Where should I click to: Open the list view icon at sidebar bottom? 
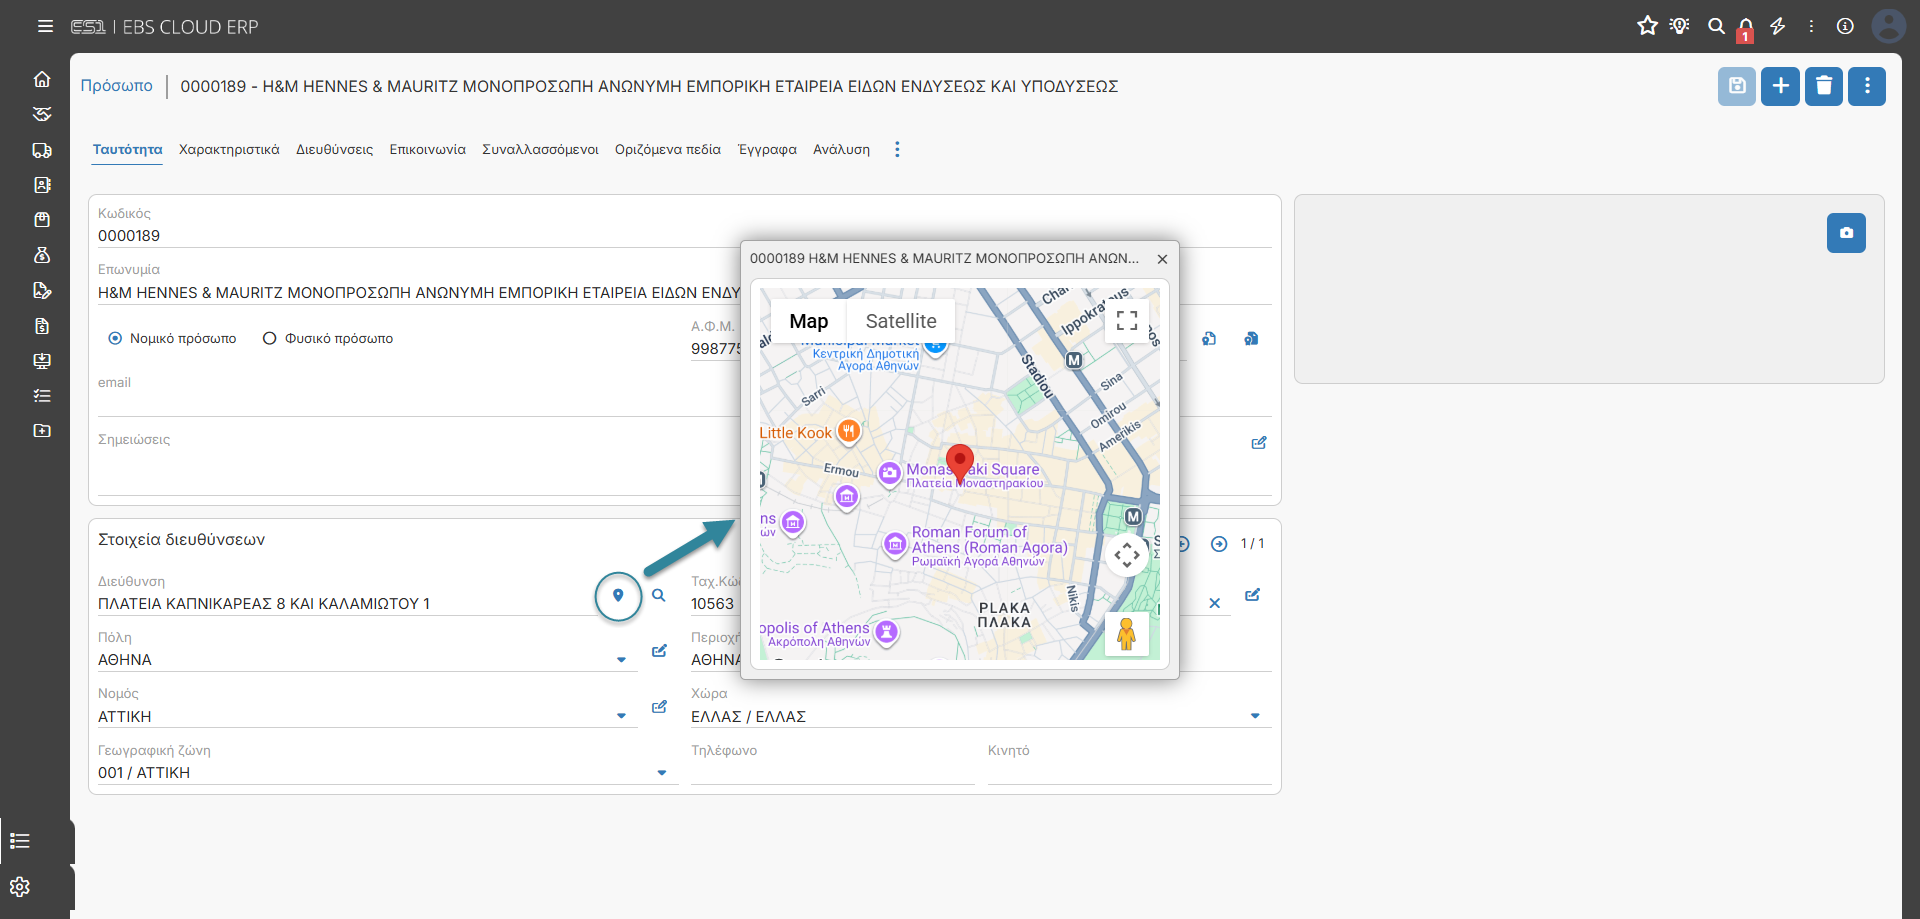(x=20, y=841)
